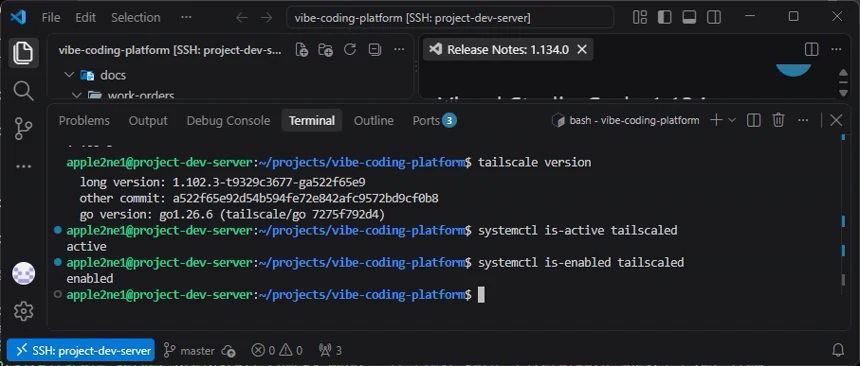860x366 pixels.
Task: Click the VS Code logo icon
Action: click(x=18, y=17)
